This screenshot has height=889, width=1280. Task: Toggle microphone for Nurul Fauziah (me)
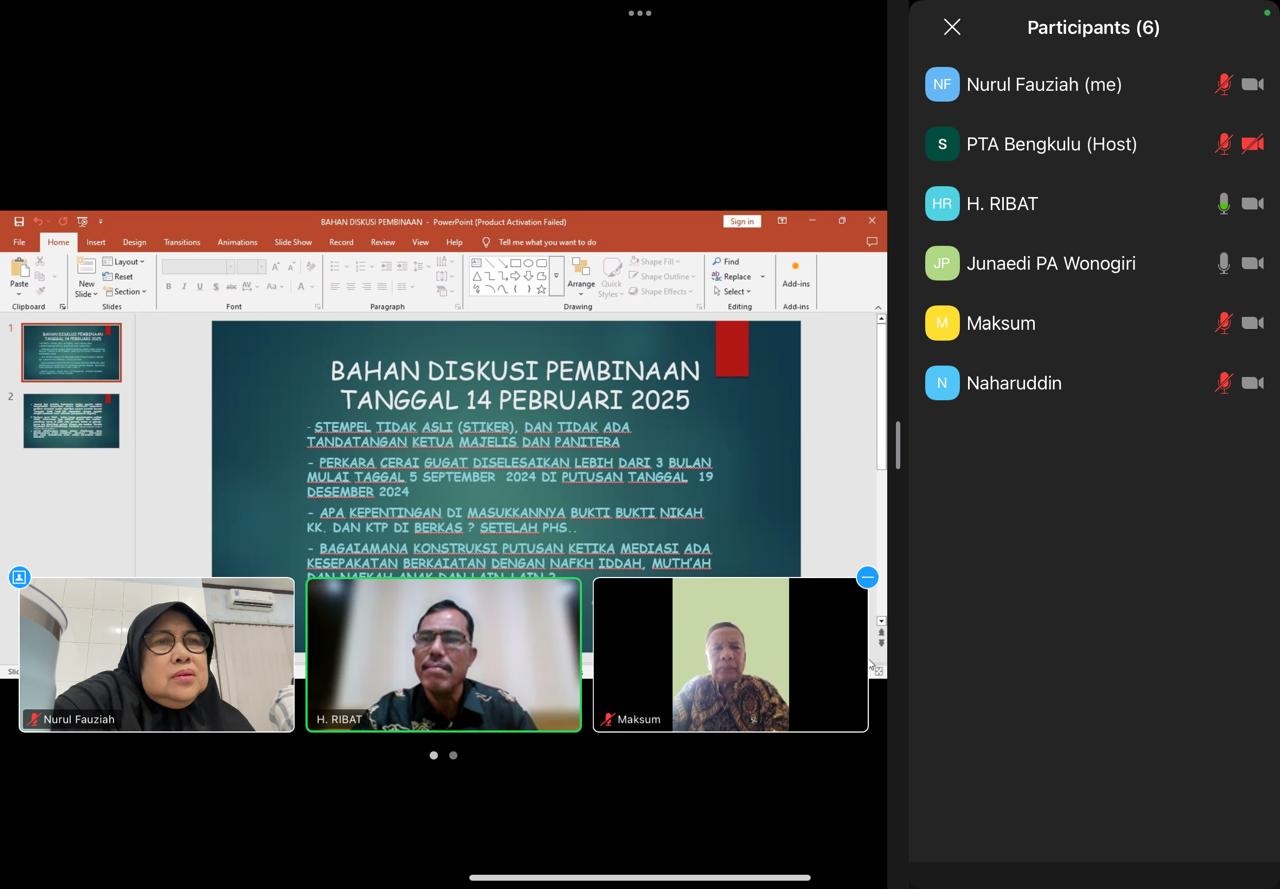click(x=1223, y=85)
